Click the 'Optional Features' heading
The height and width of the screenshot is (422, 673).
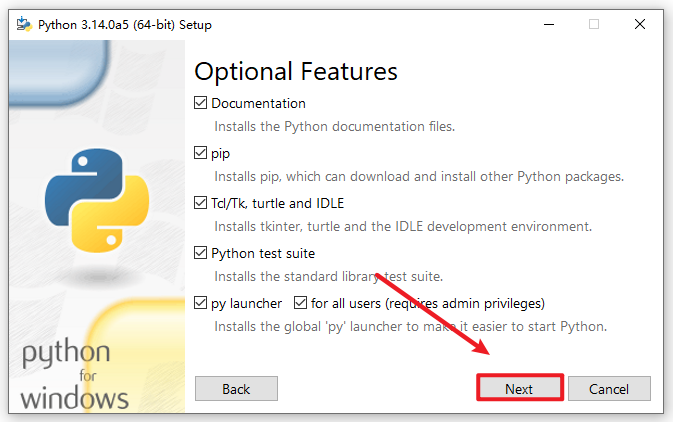[x=296, y=71]
